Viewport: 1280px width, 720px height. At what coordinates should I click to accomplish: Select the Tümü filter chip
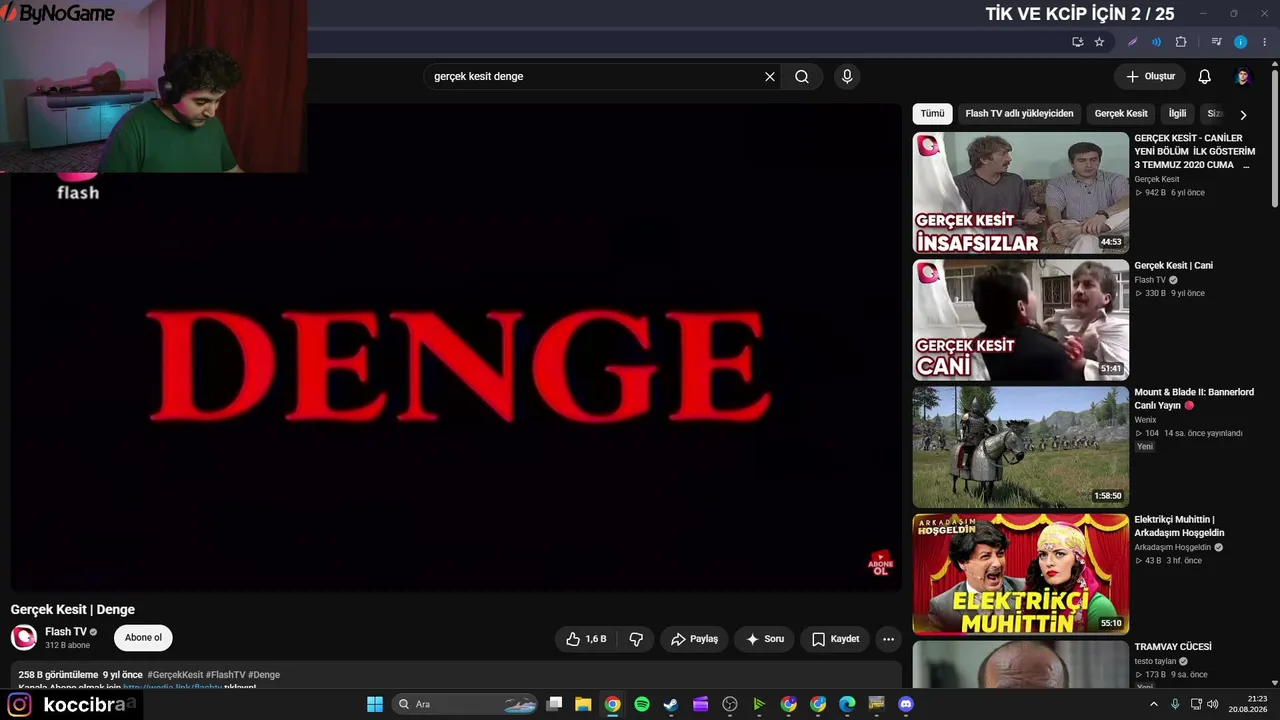[932, 114]
